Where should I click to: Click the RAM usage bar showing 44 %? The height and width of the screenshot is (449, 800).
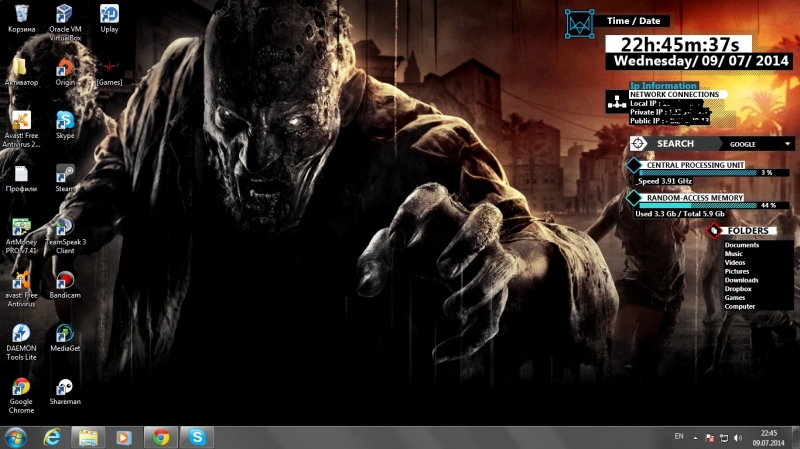coord(713,206)
